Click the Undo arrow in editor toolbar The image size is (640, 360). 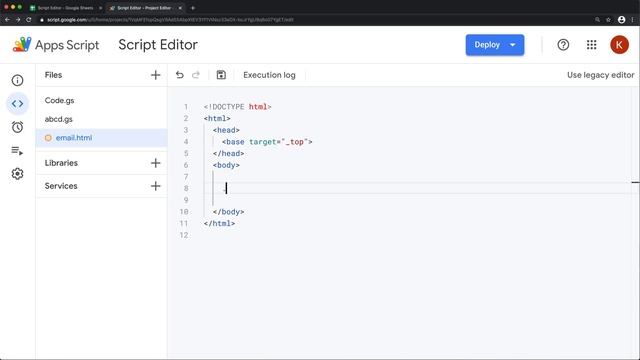point(180,75)
